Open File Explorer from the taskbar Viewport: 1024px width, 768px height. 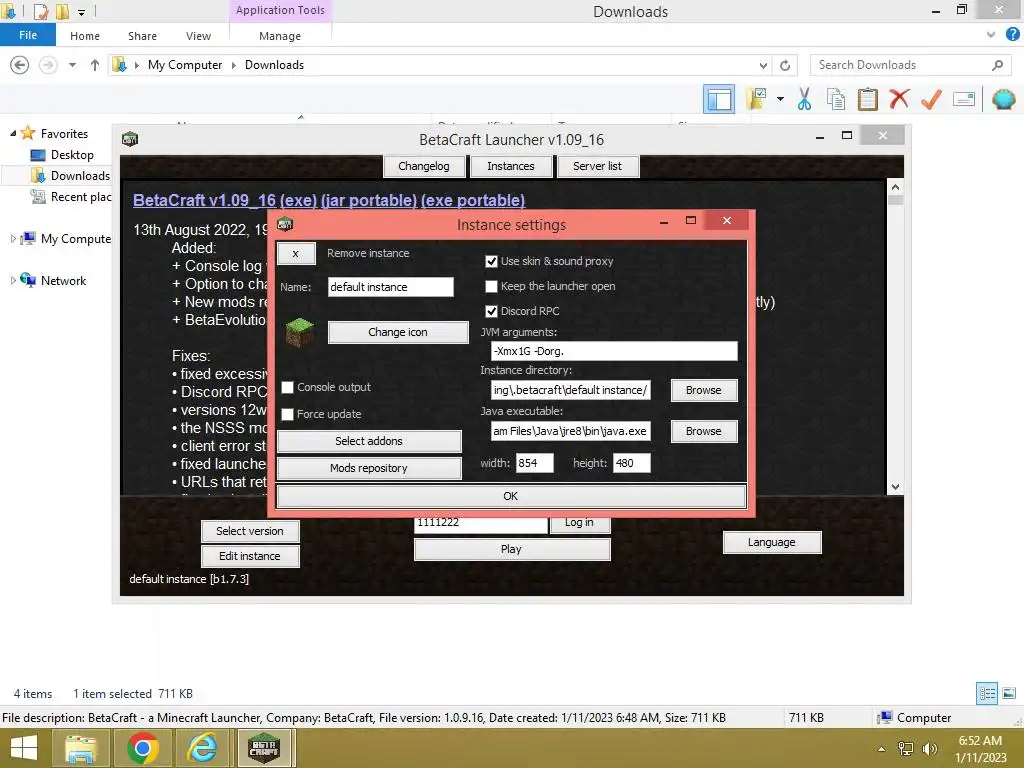coord(80,748)
